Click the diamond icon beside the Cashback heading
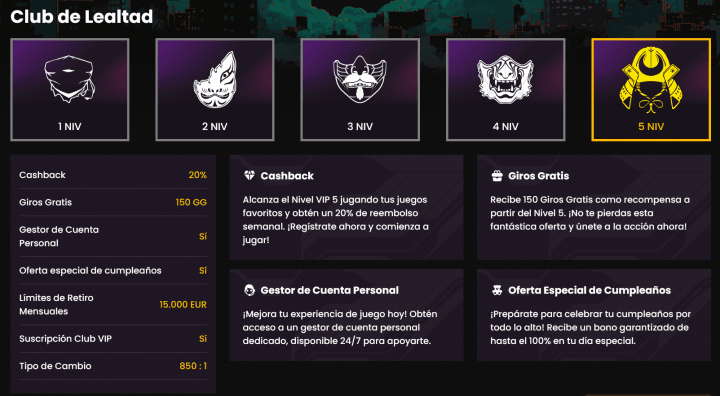The image size is (720, 396). pyautogui.click(x=249, y=175)
